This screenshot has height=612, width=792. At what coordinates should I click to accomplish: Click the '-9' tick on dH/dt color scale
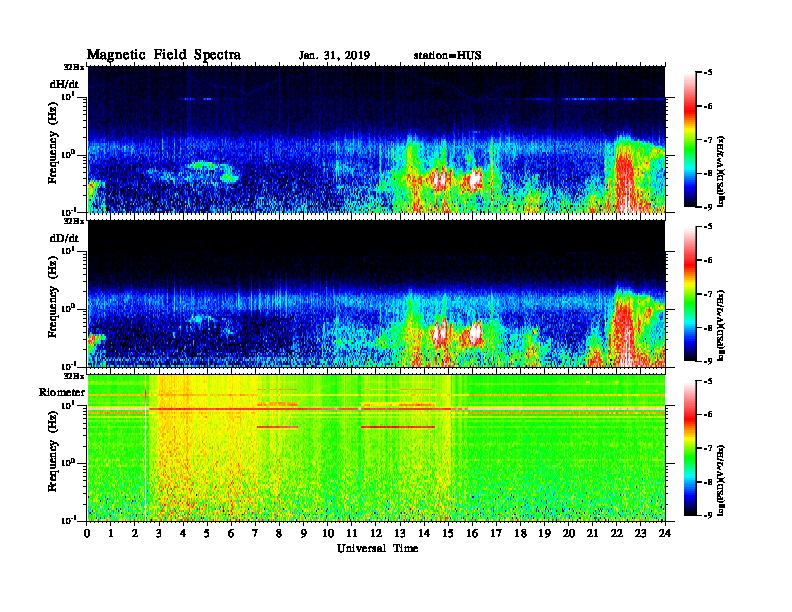pyautogui.click(x=708, y=207)
